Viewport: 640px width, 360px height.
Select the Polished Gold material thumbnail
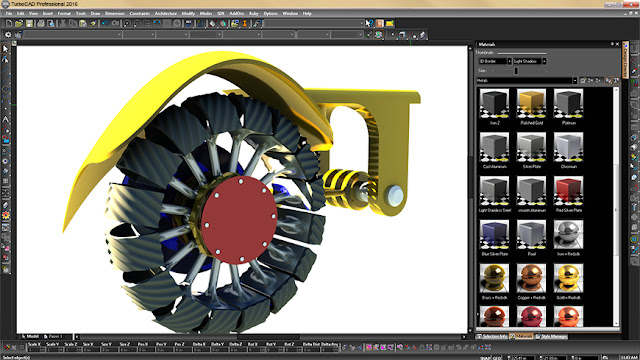531,107
